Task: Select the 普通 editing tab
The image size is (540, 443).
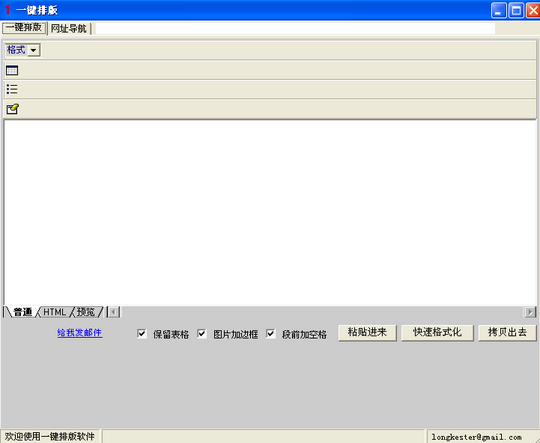Action: pyautogui.click(x=22, y=312)
